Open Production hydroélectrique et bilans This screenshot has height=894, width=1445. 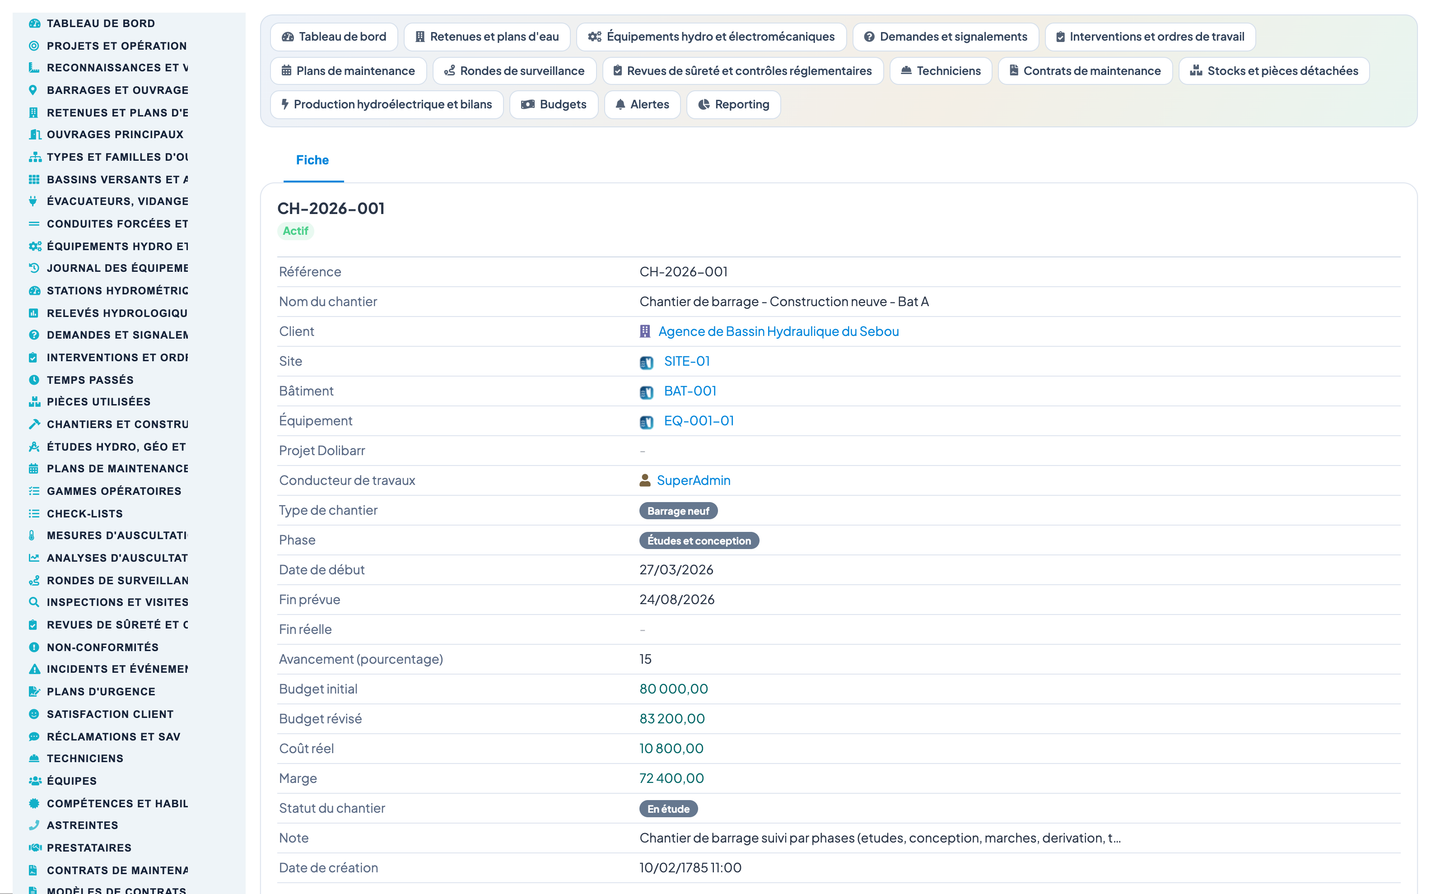coord(386,104)
